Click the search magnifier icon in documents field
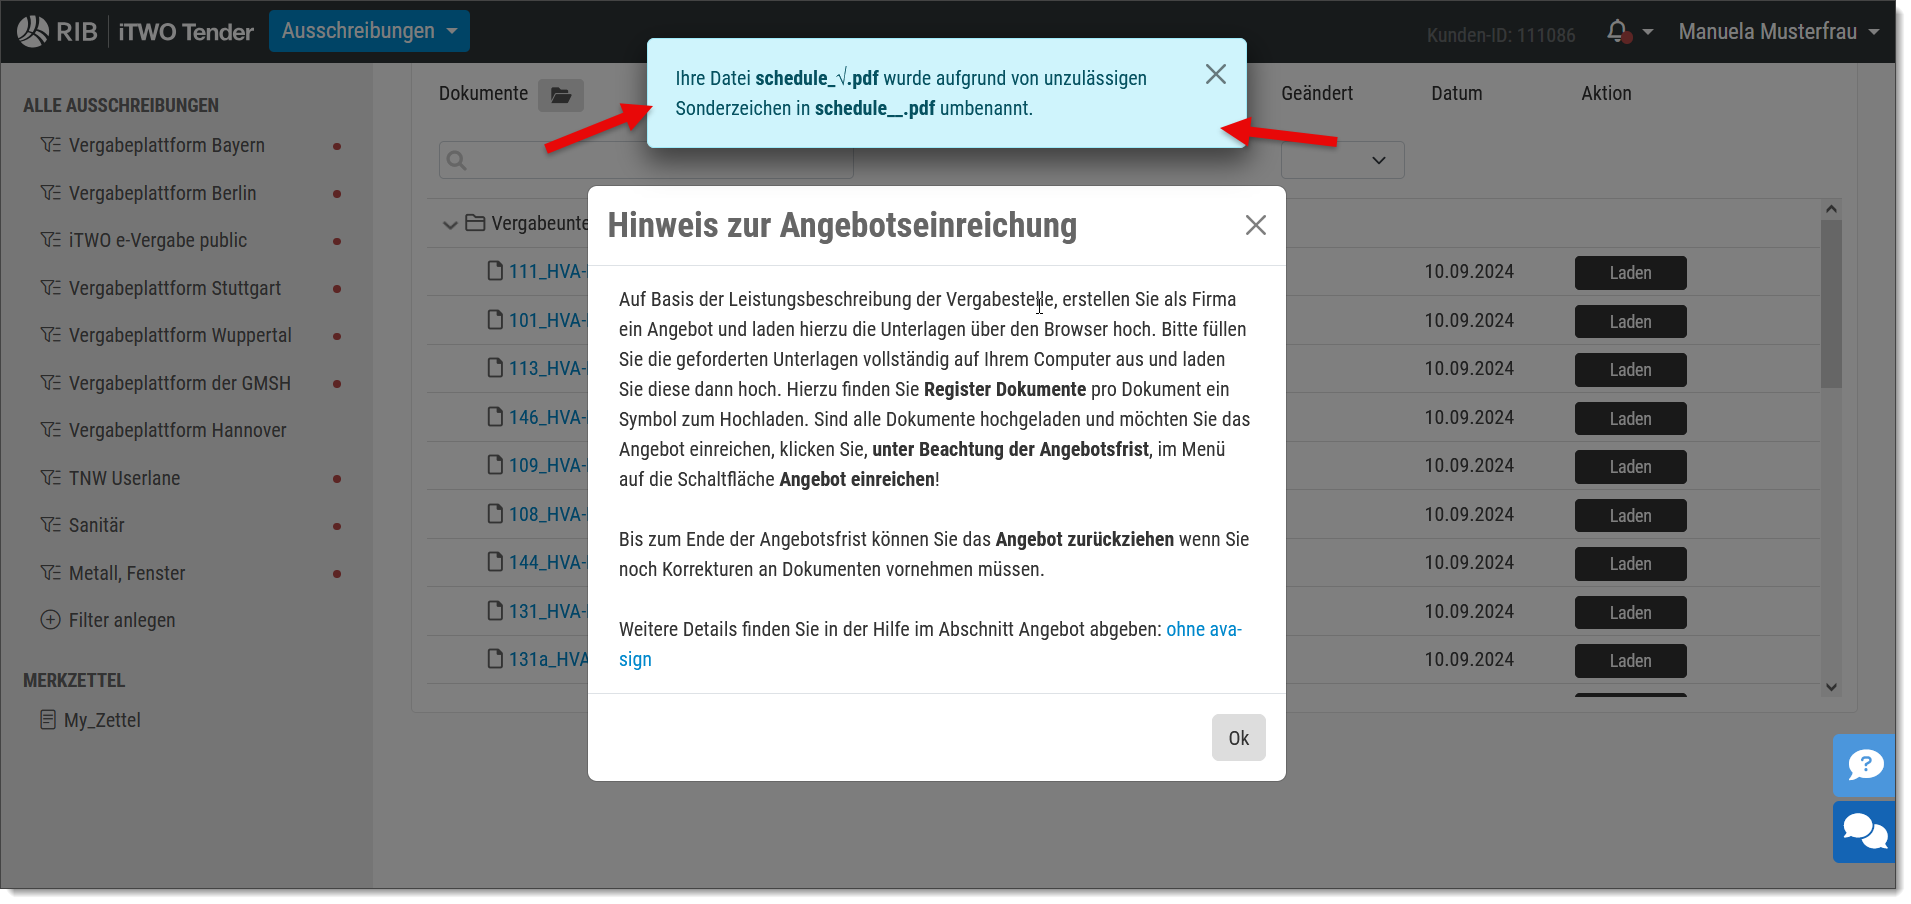This screenshot has width=1911, height=904. 457,160
